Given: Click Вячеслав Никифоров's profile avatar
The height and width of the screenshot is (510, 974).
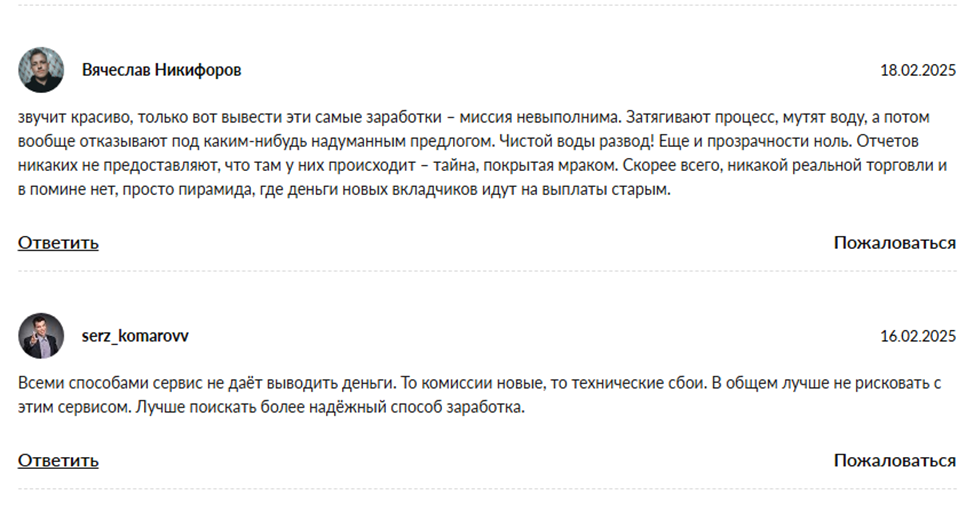Looking at the screenshot, I should coord(41,70).
